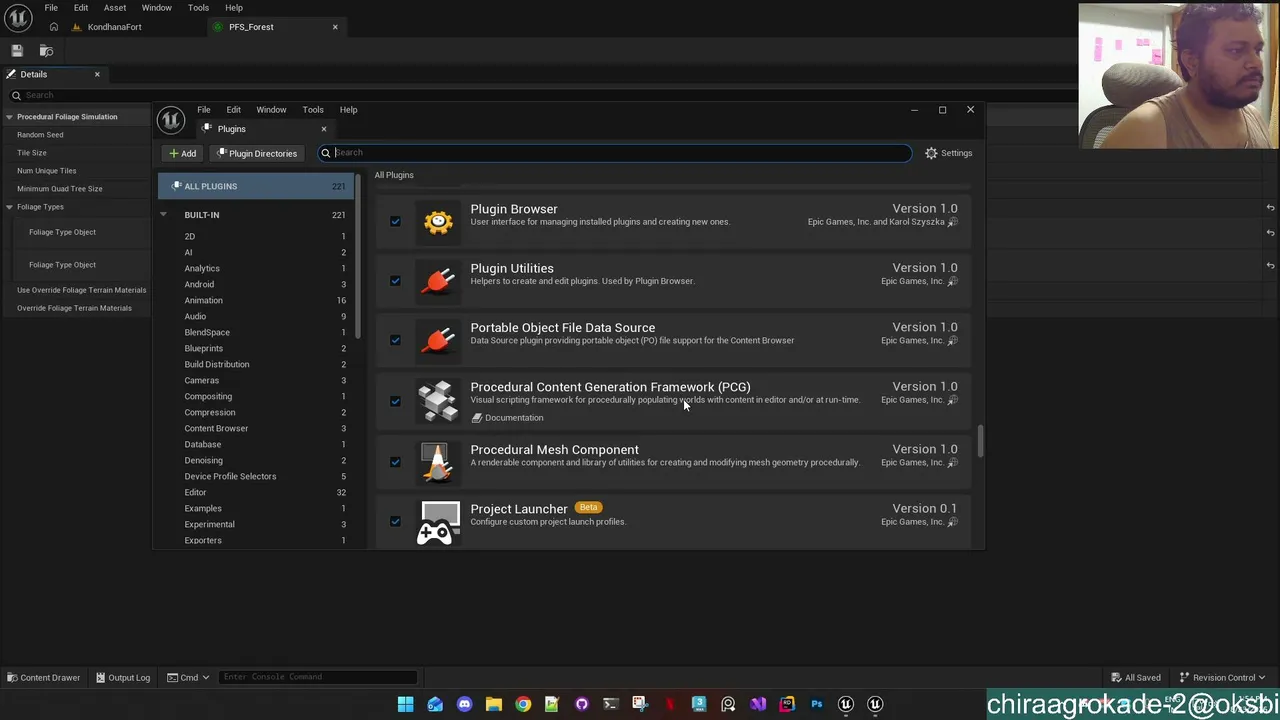Focus the Details panel search field
The height and width of the screenshot is (720, 1280).
(540, 95)
